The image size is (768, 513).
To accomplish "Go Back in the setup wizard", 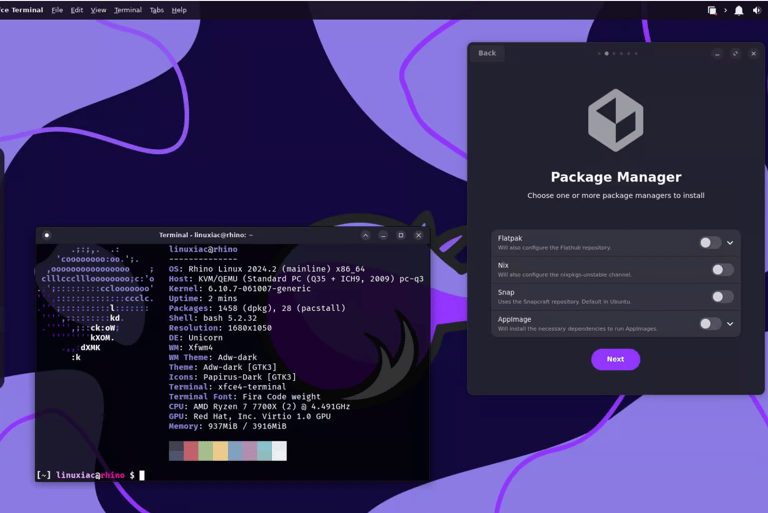I will pos(487,53).
